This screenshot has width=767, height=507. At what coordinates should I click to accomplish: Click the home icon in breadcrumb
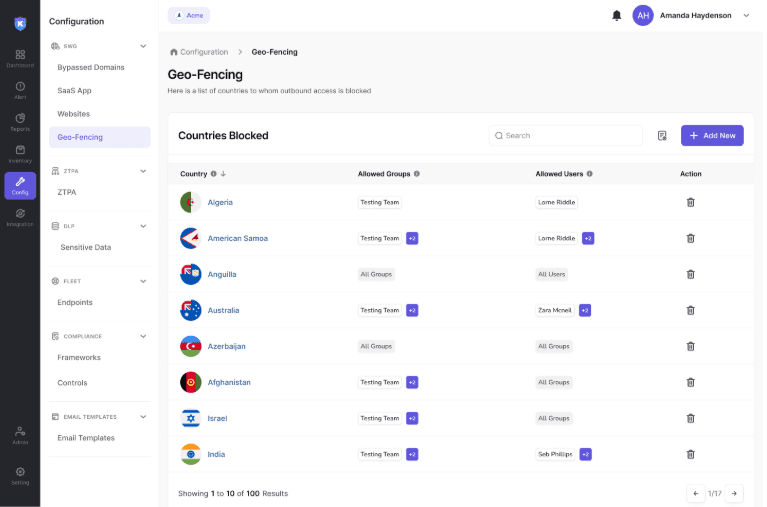click(173, 52)
